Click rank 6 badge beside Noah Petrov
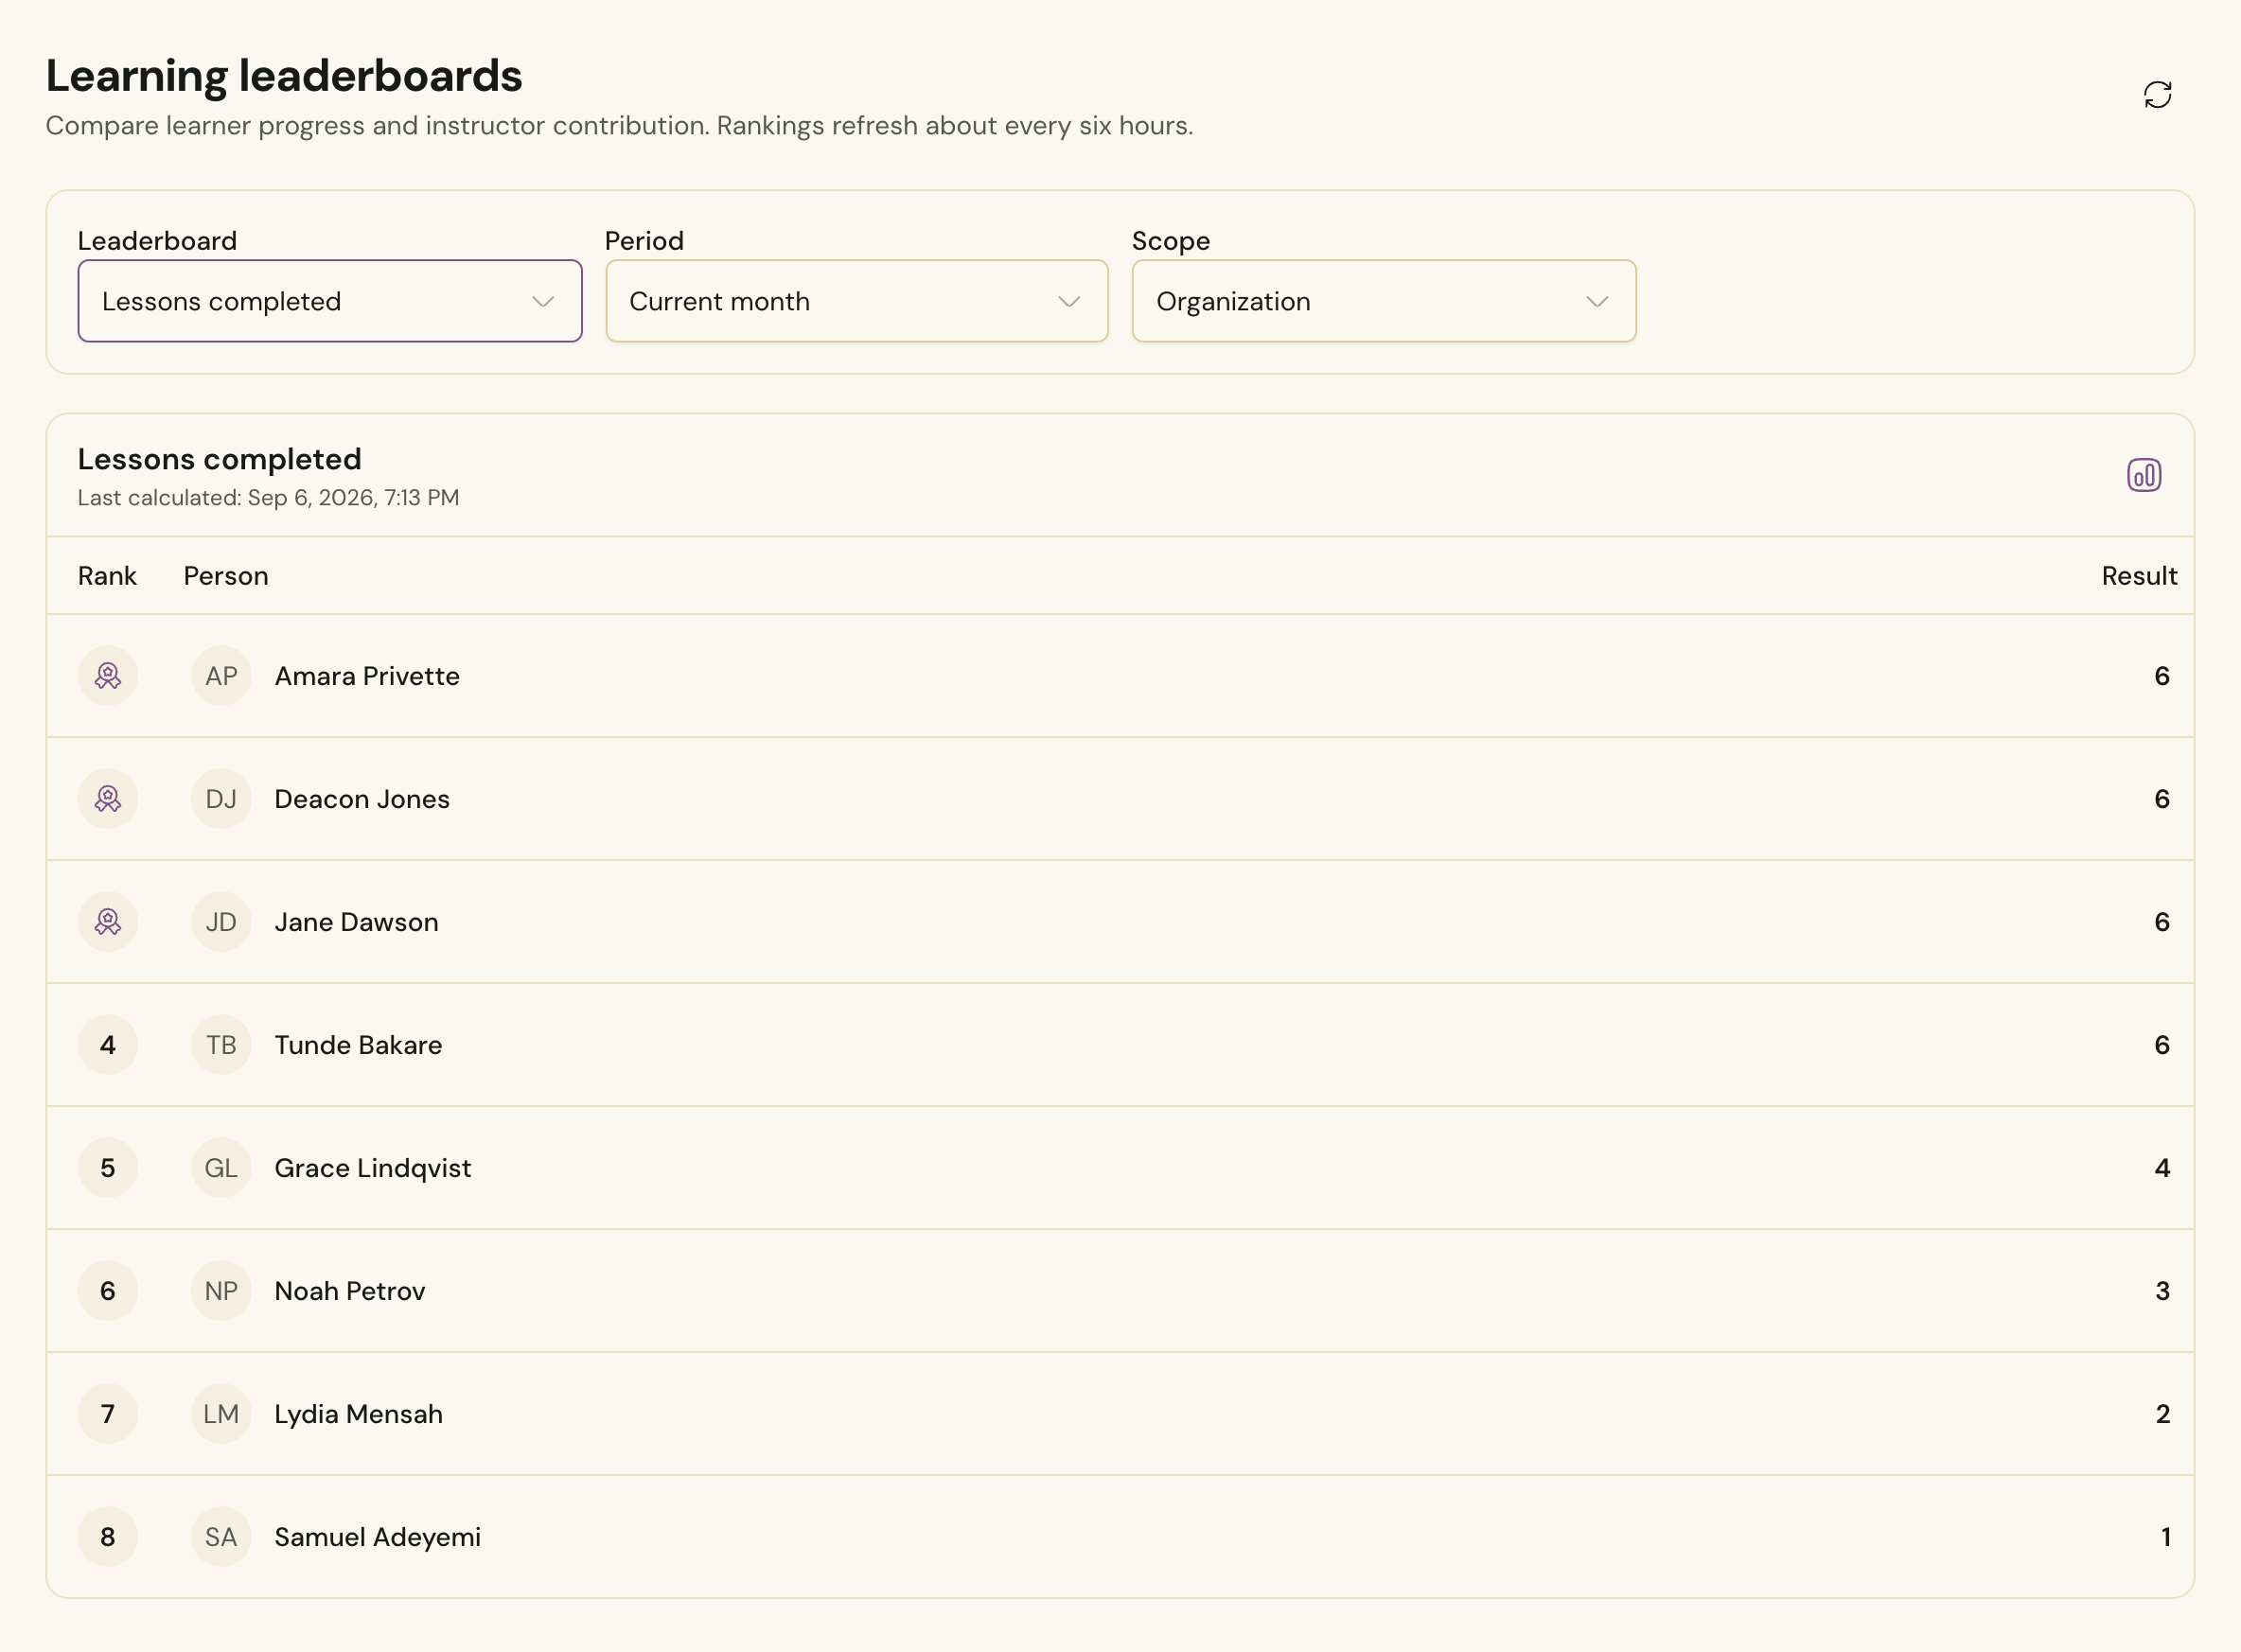 (108, 1291)
